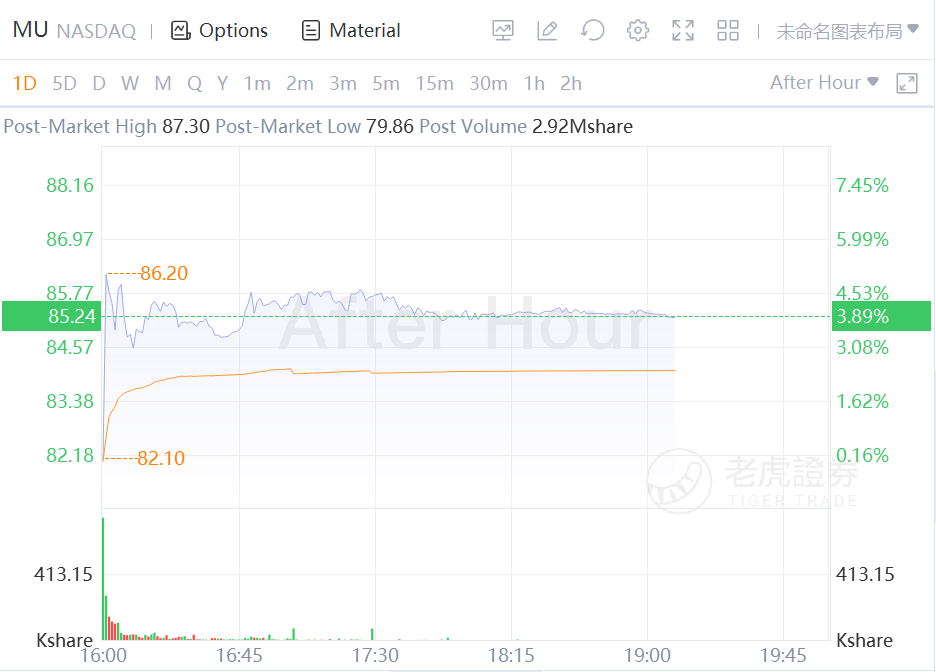Choose the W weekly timeframe

130,83
